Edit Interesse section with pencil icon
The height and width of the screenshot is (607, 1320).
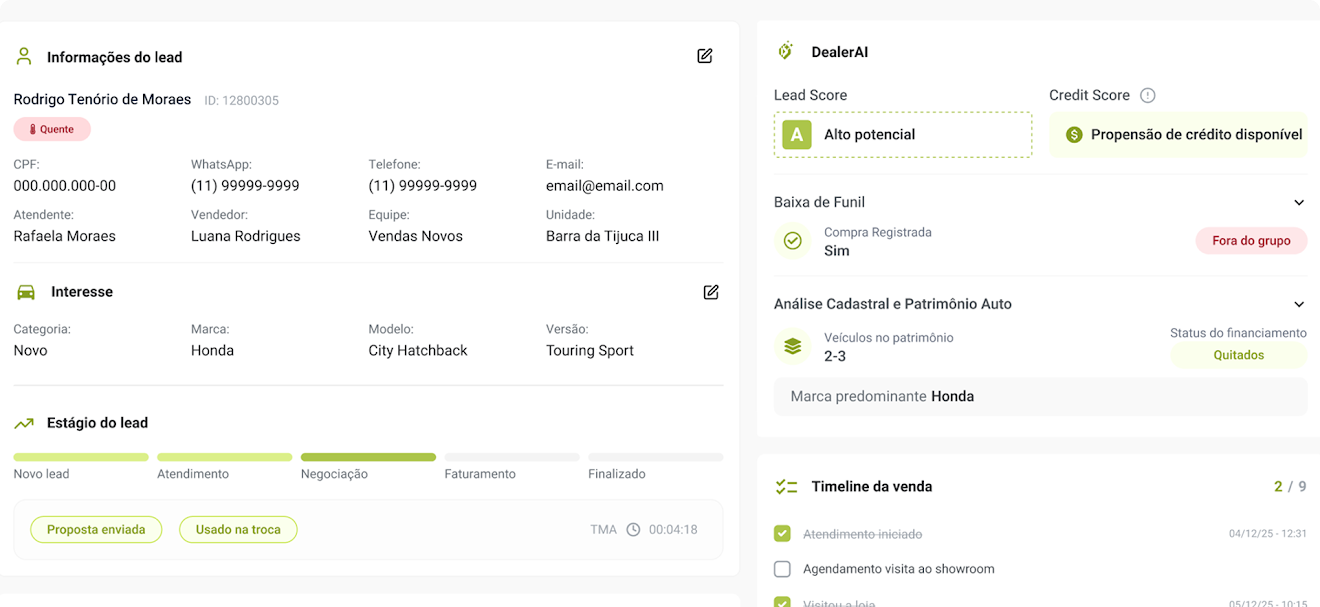pyautogui.click(x=711, y=292)
